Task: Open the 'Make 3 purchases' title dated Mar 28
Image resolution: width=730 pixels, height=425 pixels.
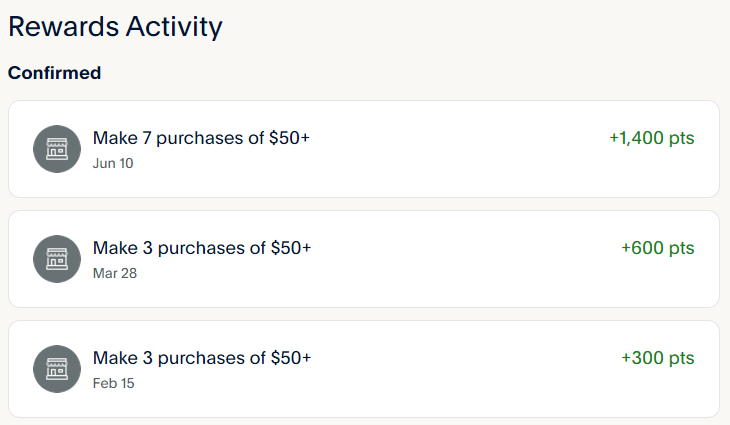Action: 201,248
